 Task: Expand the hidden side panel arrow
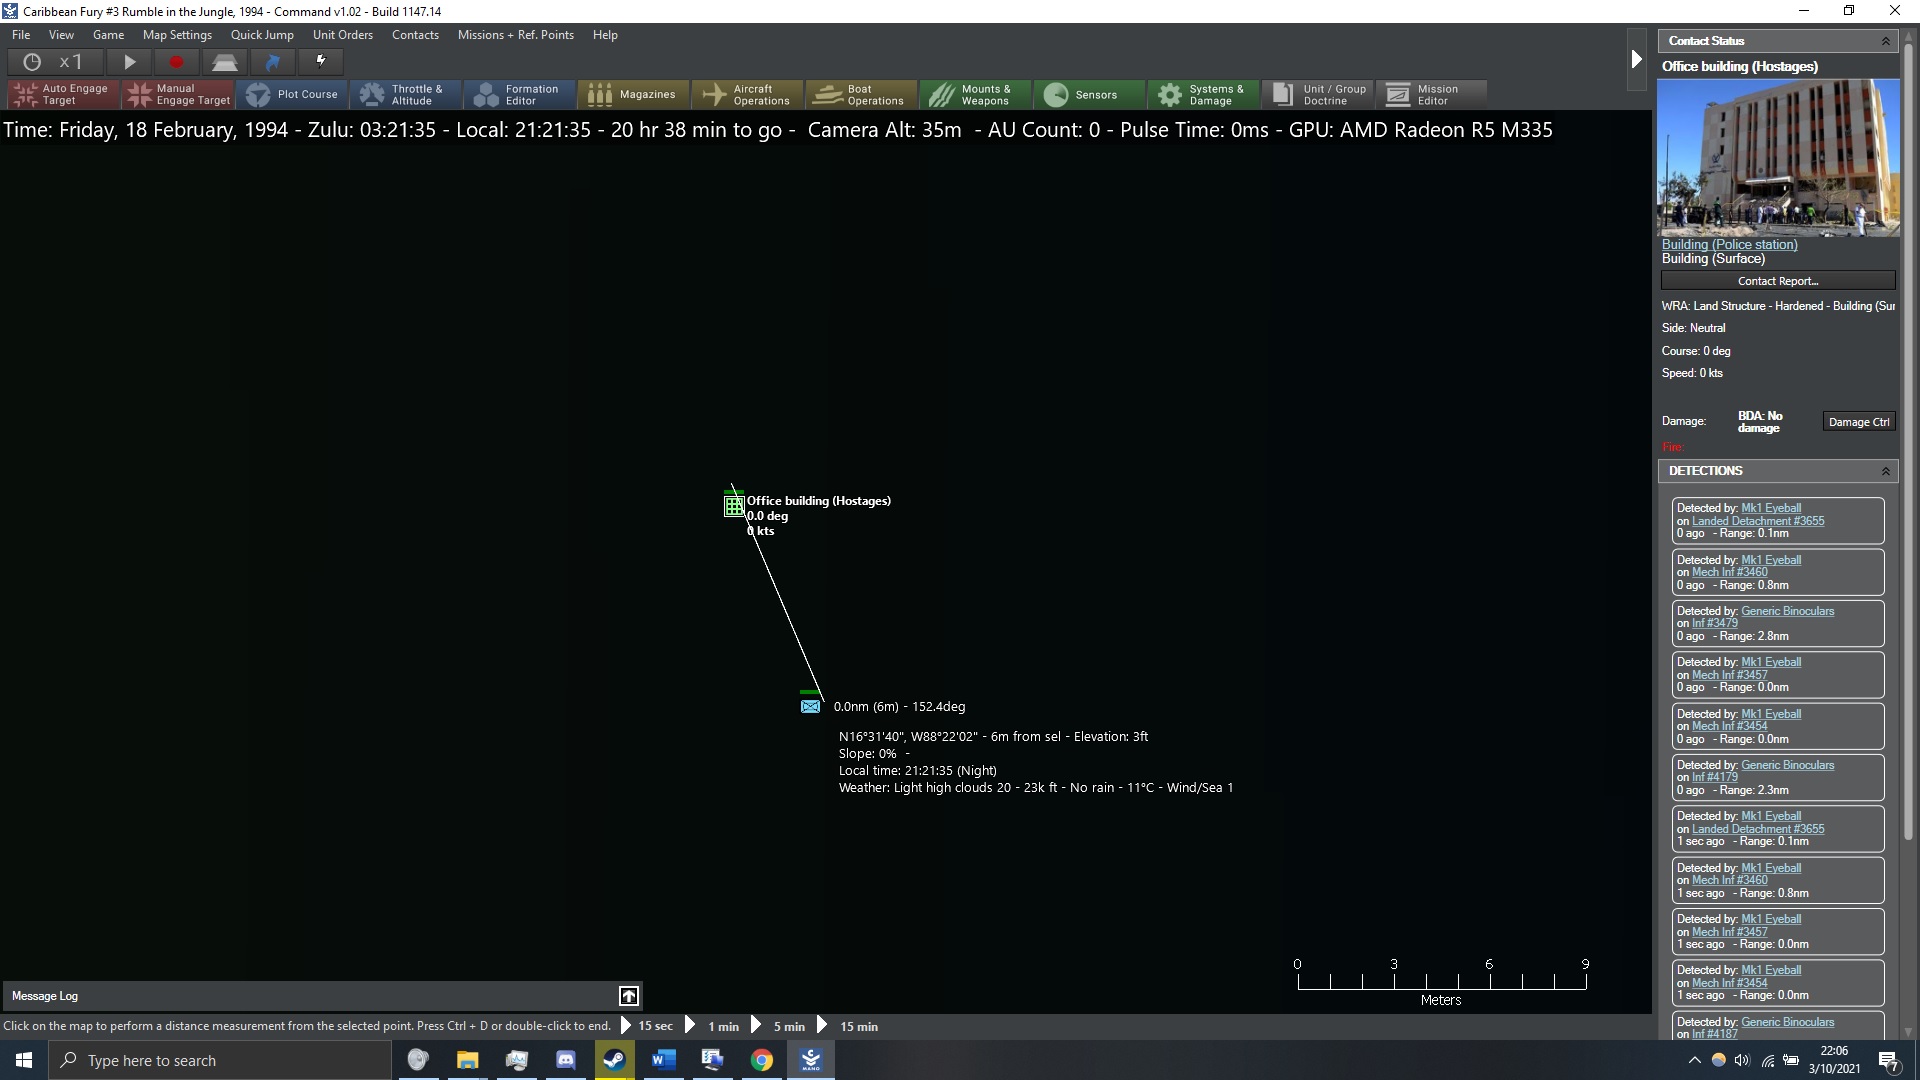[x=1636, y=59]
